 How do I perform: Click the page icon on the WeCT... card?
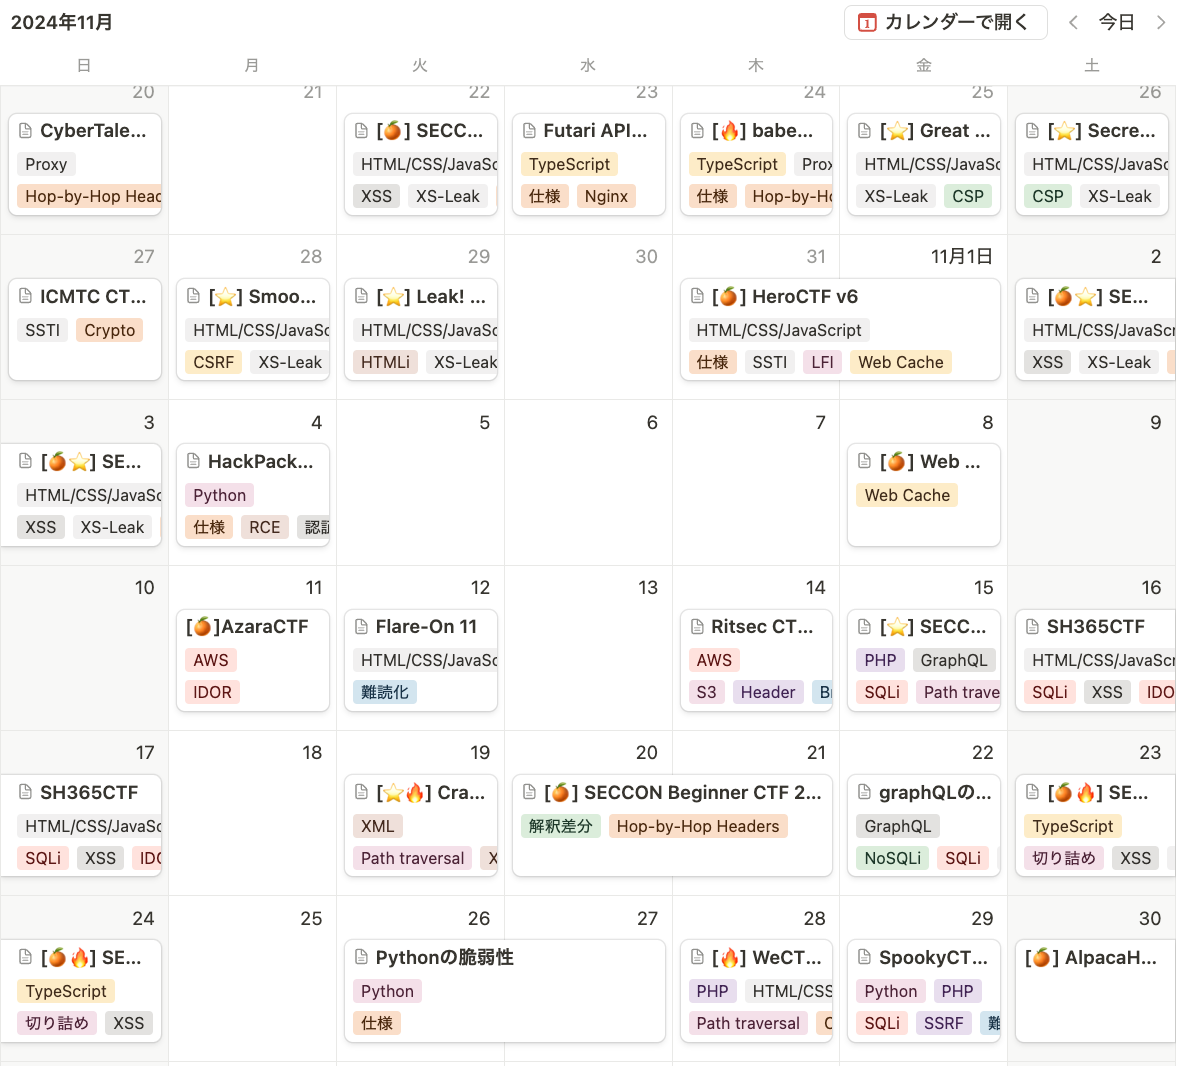coord(697,957)
